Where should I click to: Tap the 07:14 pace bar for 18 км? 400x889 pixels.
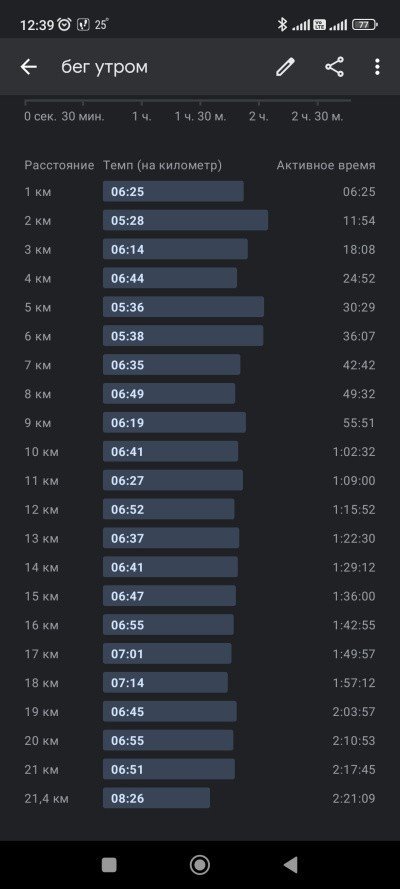point(165,683)
